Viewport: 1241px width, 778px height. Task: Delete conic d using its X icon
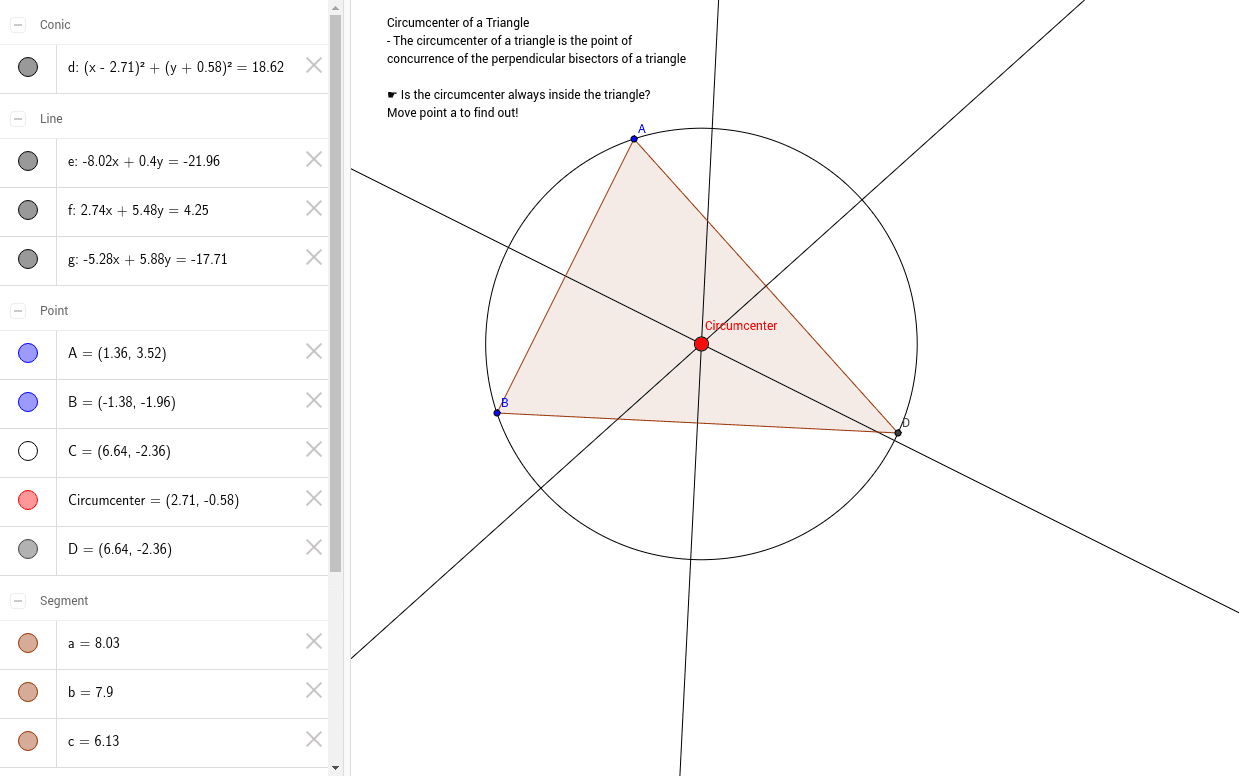(313, 66)
